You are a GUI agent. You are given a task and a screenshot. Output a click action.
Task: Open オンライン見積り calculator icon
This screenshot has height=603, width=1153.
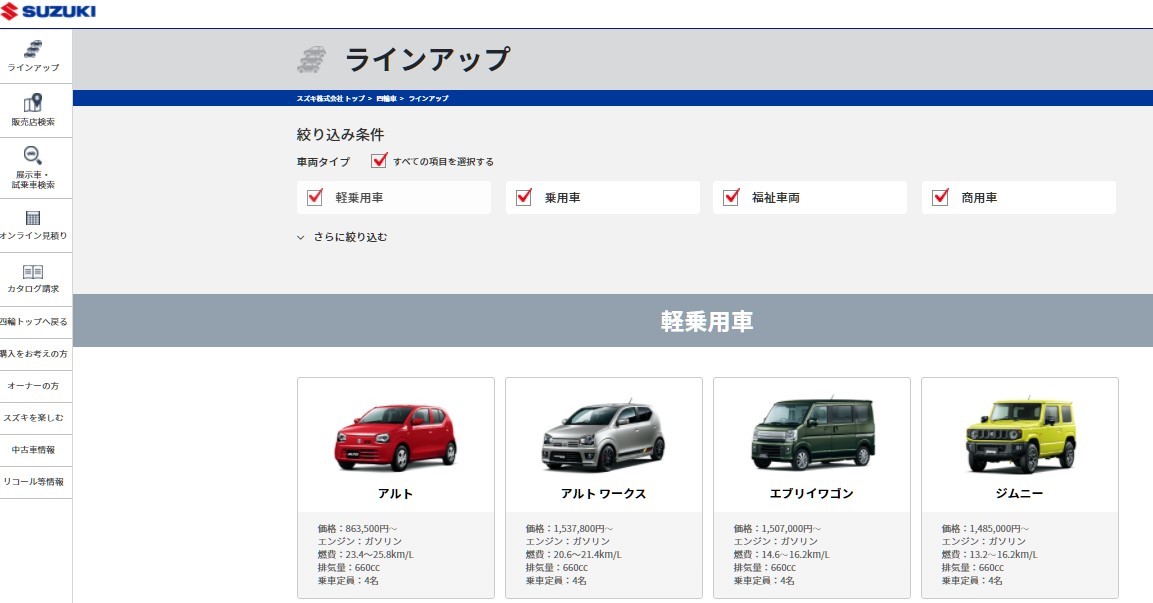tap(33, 218)
